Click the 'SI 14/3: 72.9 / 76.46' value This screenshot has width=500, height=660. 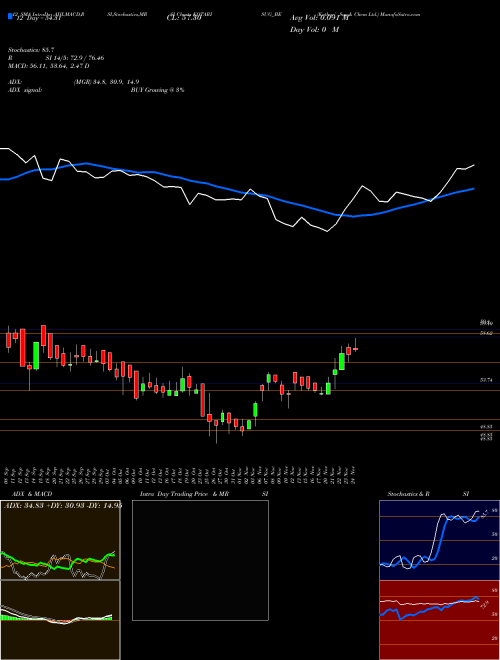coord(75,58)
